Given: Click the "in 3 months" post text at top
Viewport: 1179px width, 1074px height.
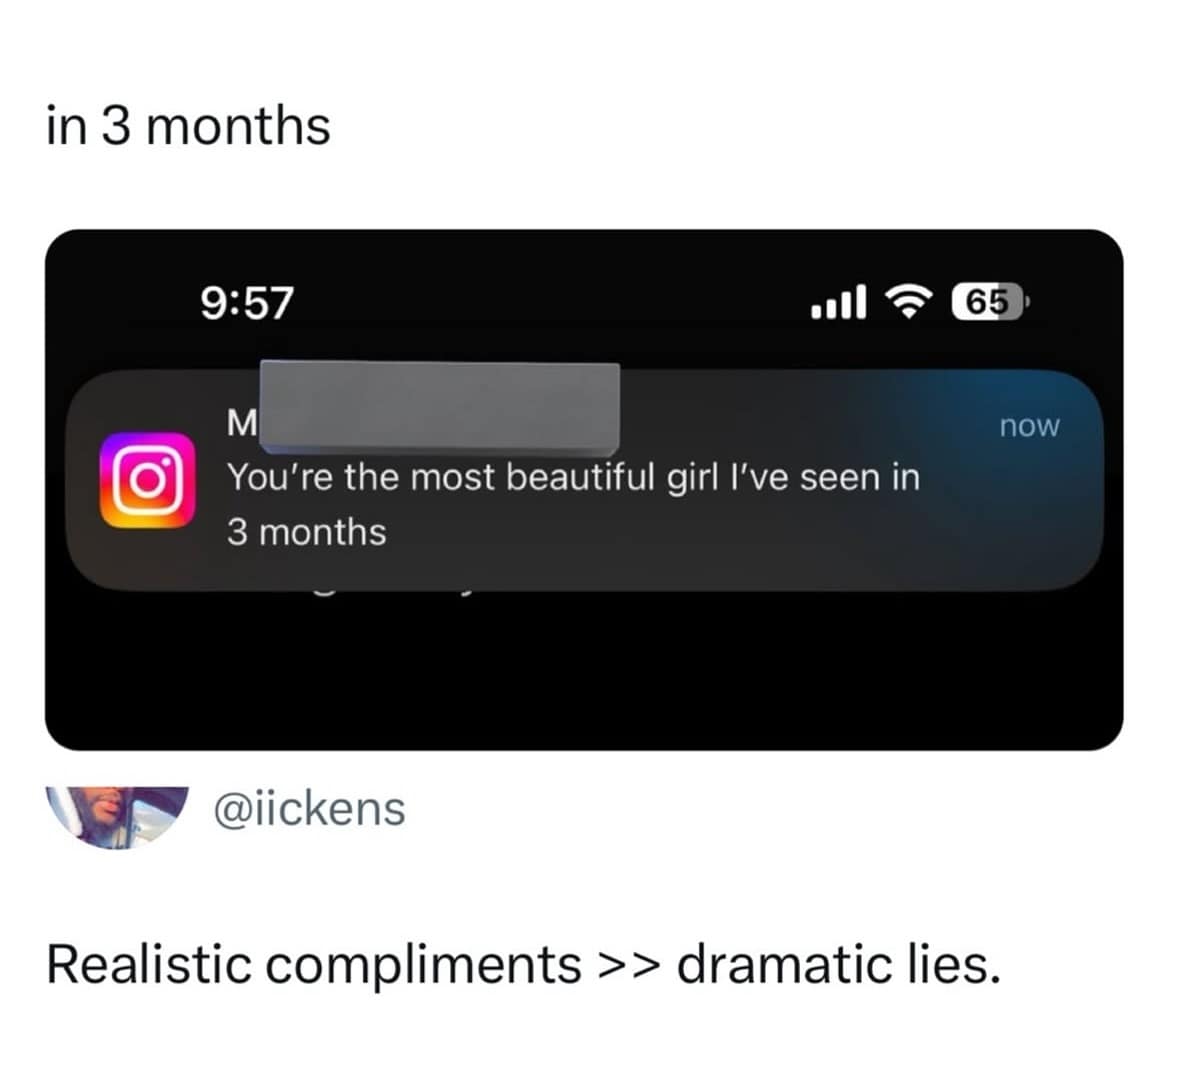Looking at the screenshot, I should (x=188, y=127).
